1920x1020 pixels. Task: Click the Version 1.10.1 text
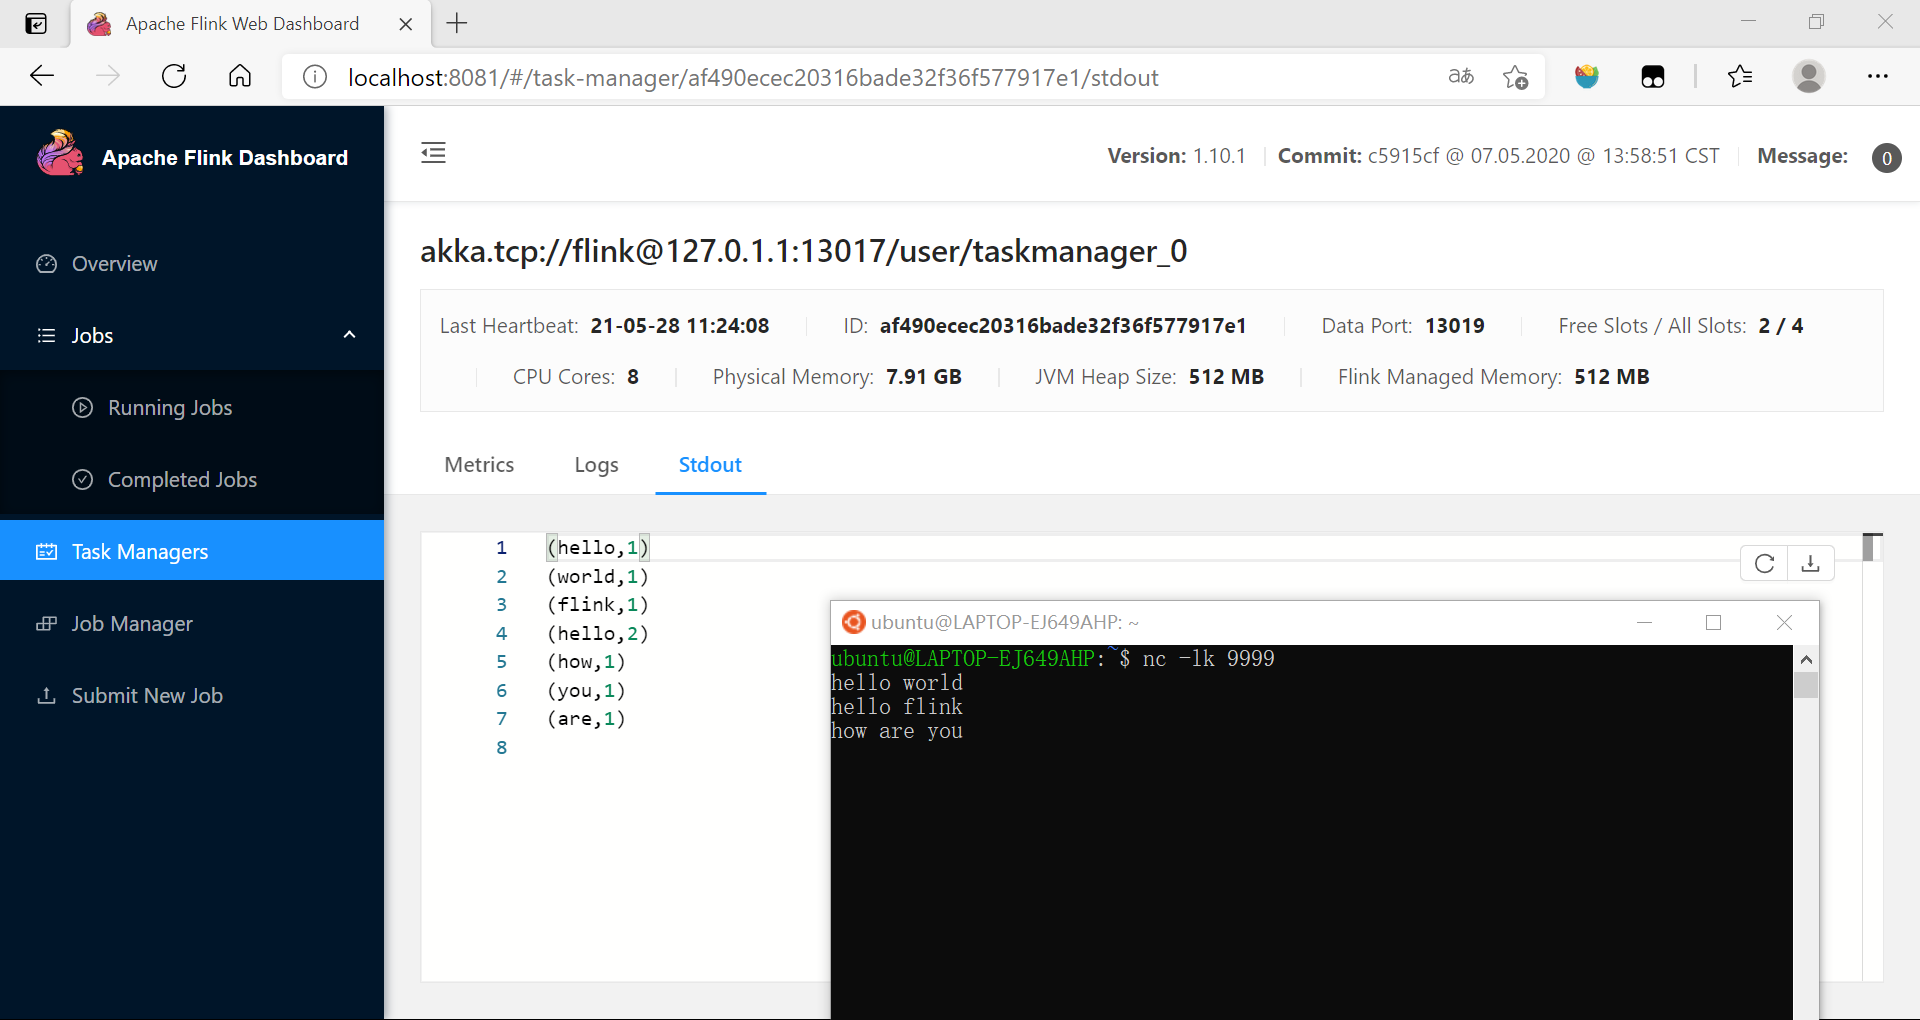point(1177,156)
